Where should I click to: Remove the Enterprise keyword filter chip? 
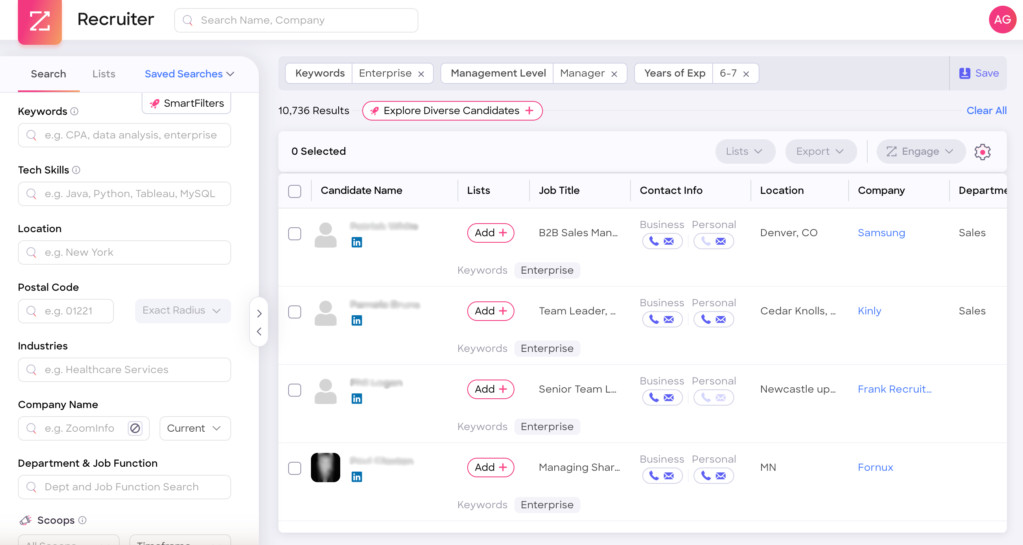(421, 74)
